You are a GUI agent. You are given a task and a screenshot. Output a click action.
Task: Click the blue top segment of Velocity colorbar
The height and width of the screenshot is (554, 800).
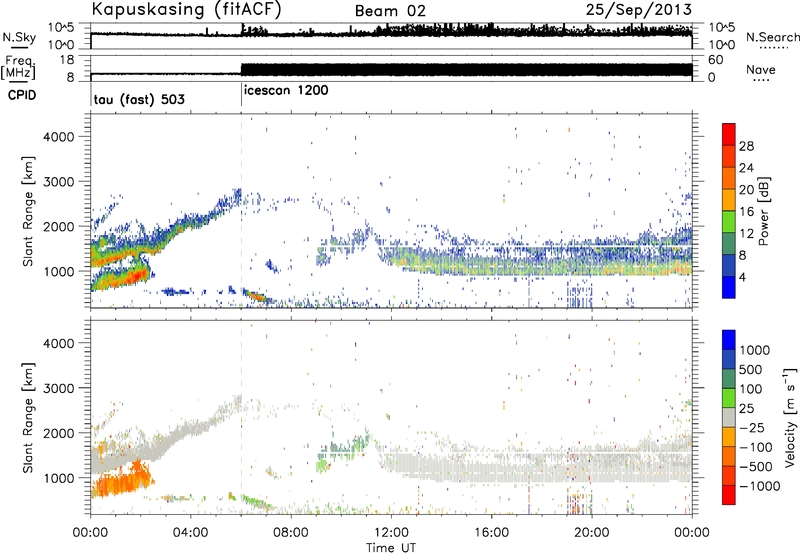(729, 340)
